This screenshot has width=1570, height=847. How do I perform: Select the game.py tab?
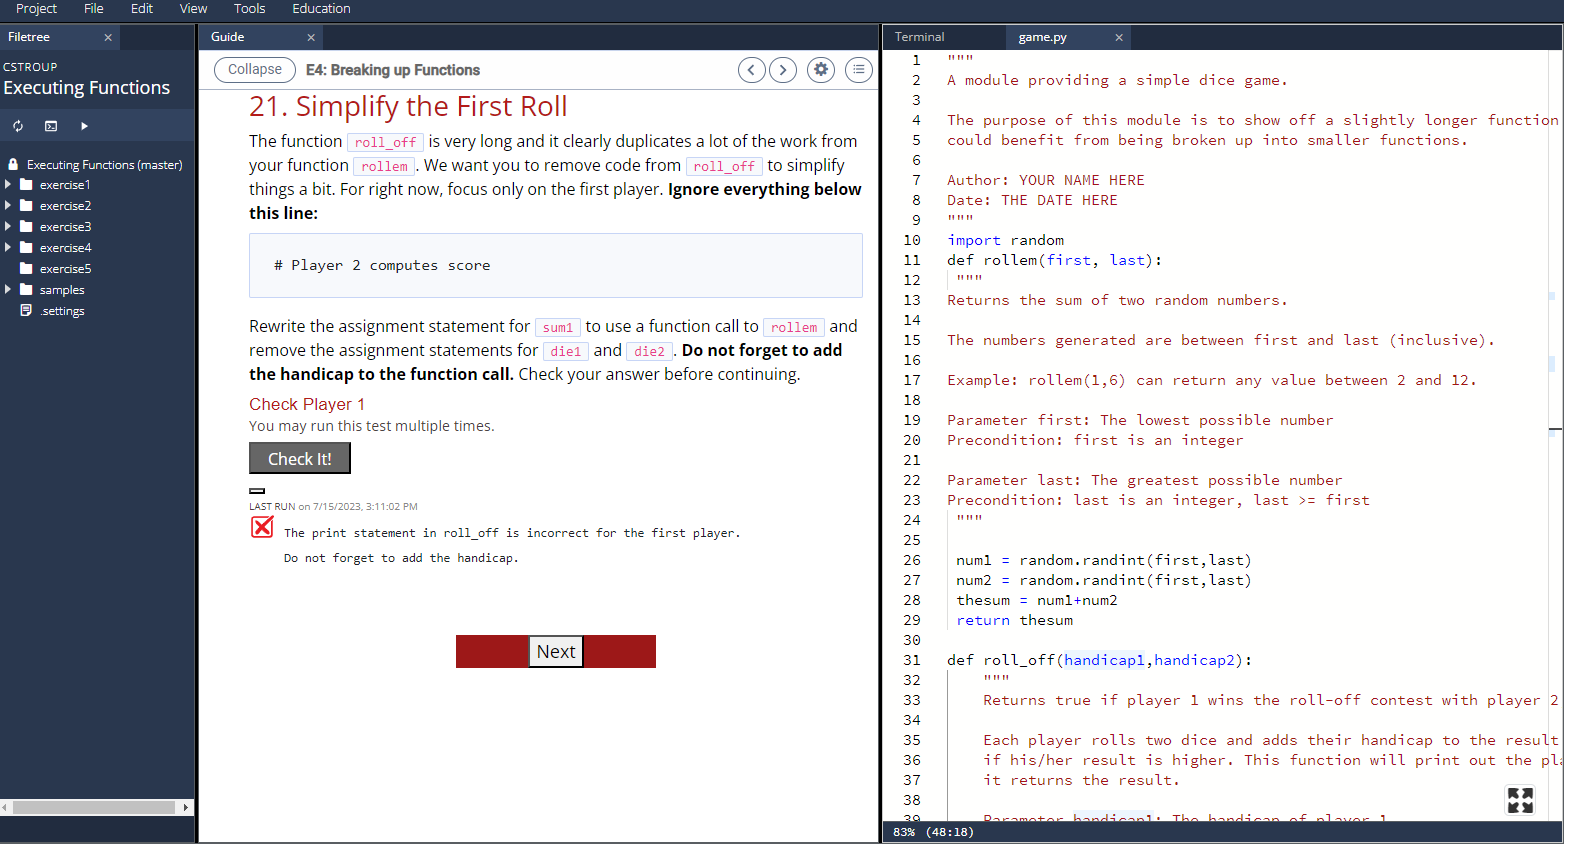1042,37
